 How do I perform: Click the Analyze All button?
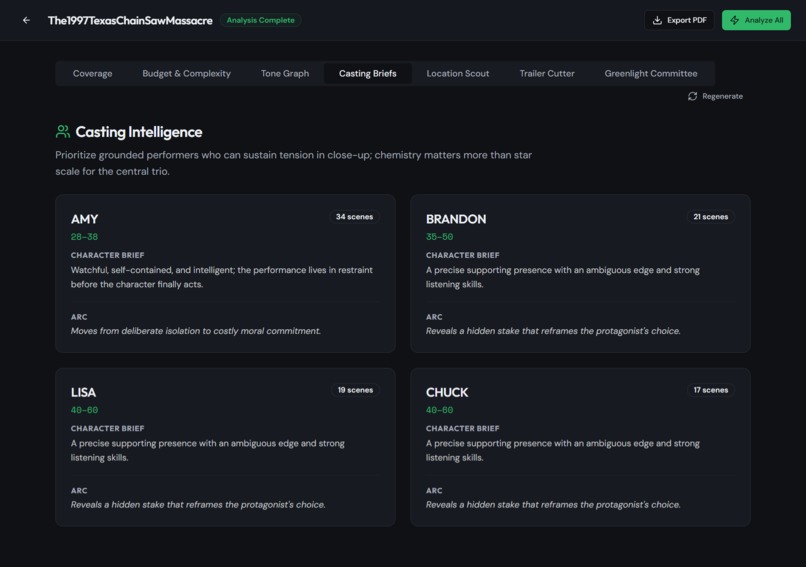pos(756,20)
